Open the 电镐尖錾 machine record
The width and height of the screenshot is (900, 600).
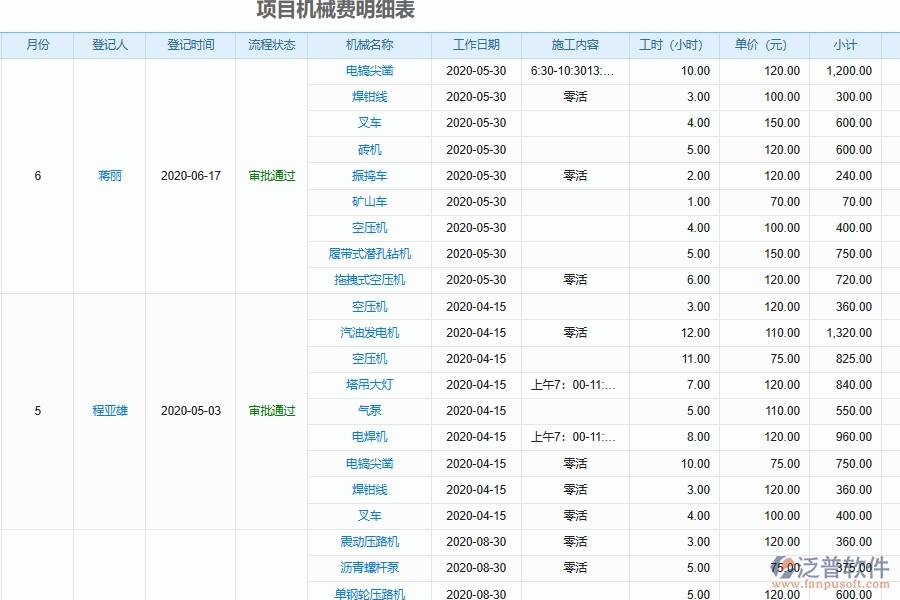pyautogui.click(x=370, y=70)
